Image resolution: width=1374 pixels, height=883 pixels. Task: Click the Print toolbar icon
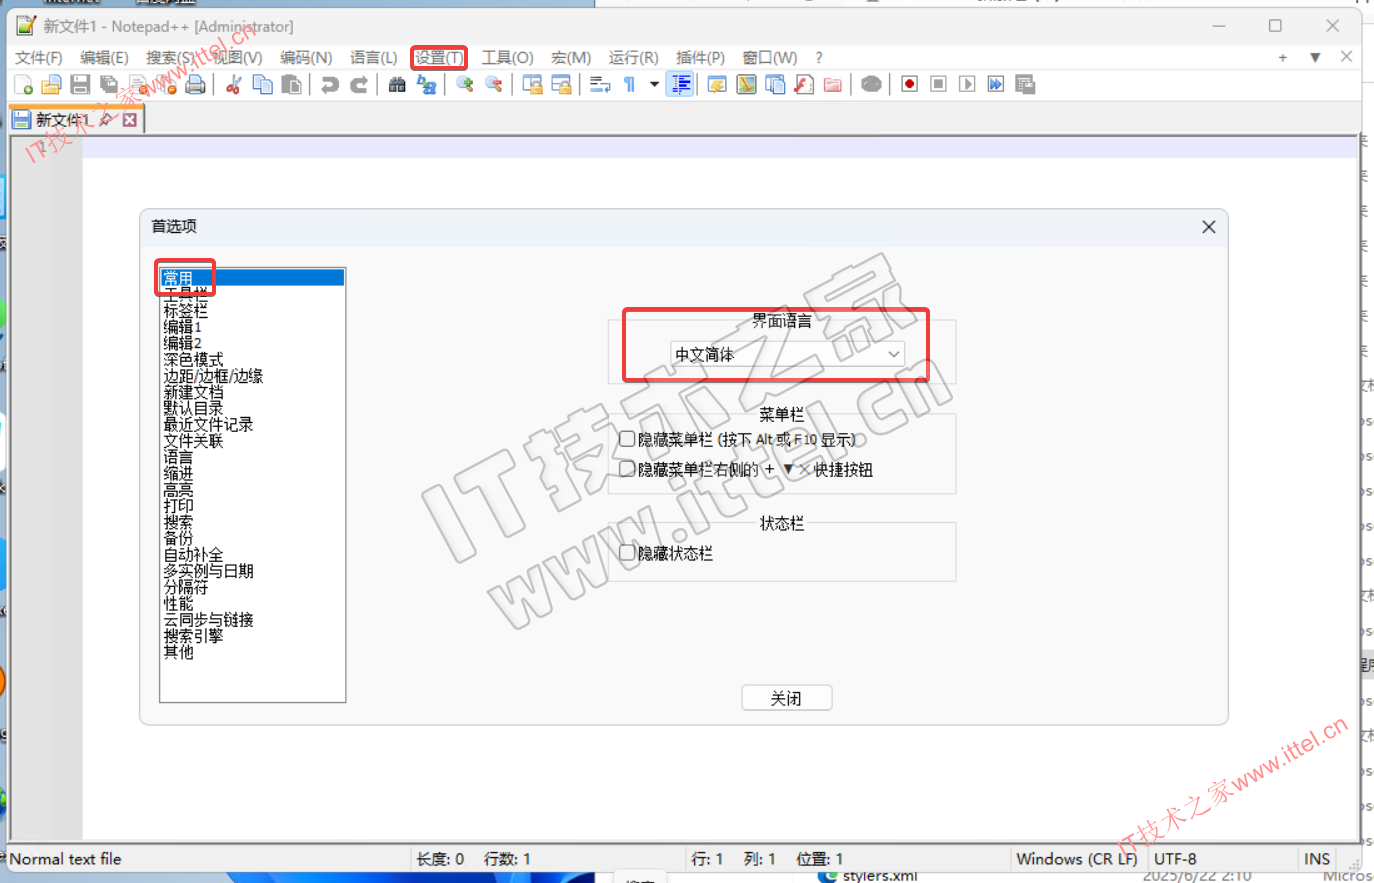click(x=196, y=85)
